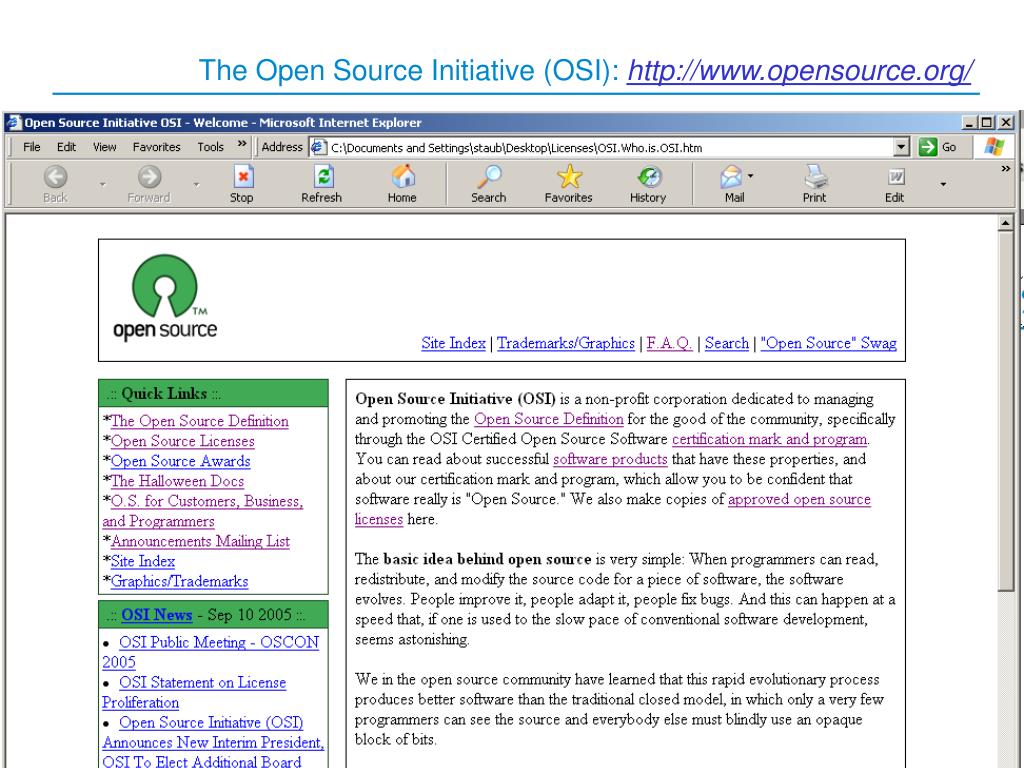The width and height of the screenshot is (1024, 768).
Task: Show more toolbar buttons via toolbar chevron
Action: point(1006,168)
